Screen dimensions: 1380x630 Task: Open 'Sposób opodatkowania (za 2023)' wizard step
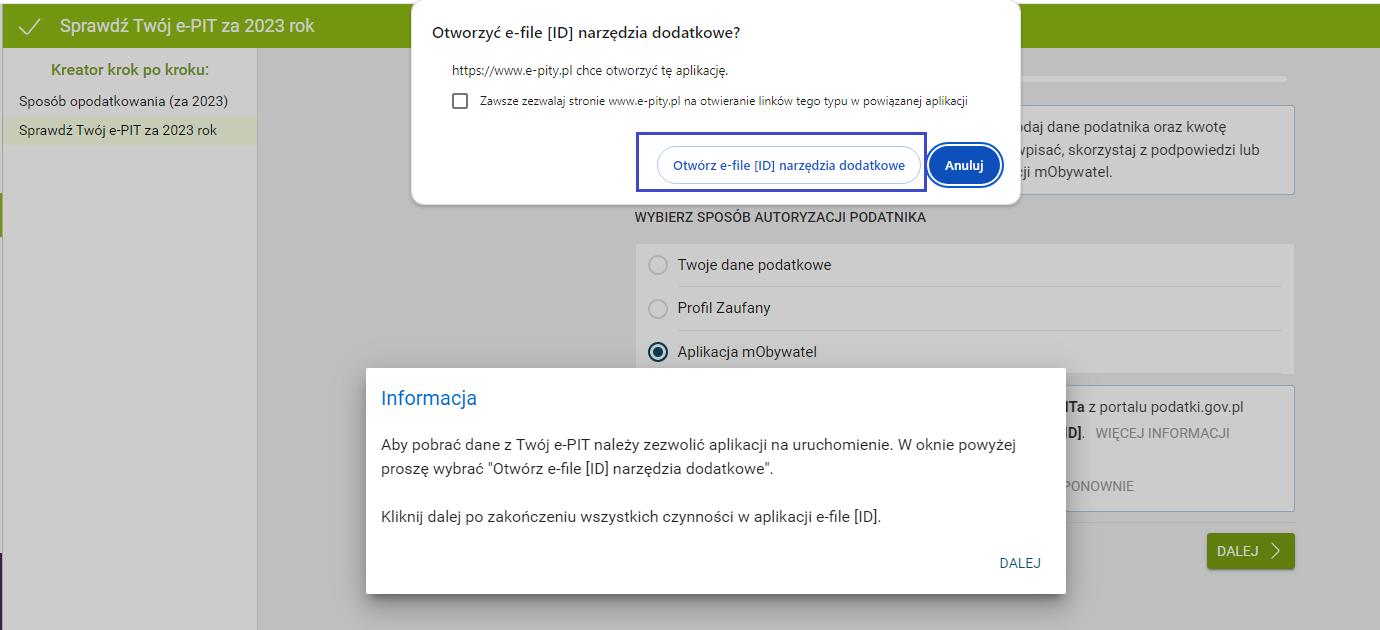click(x=123, y=101)
